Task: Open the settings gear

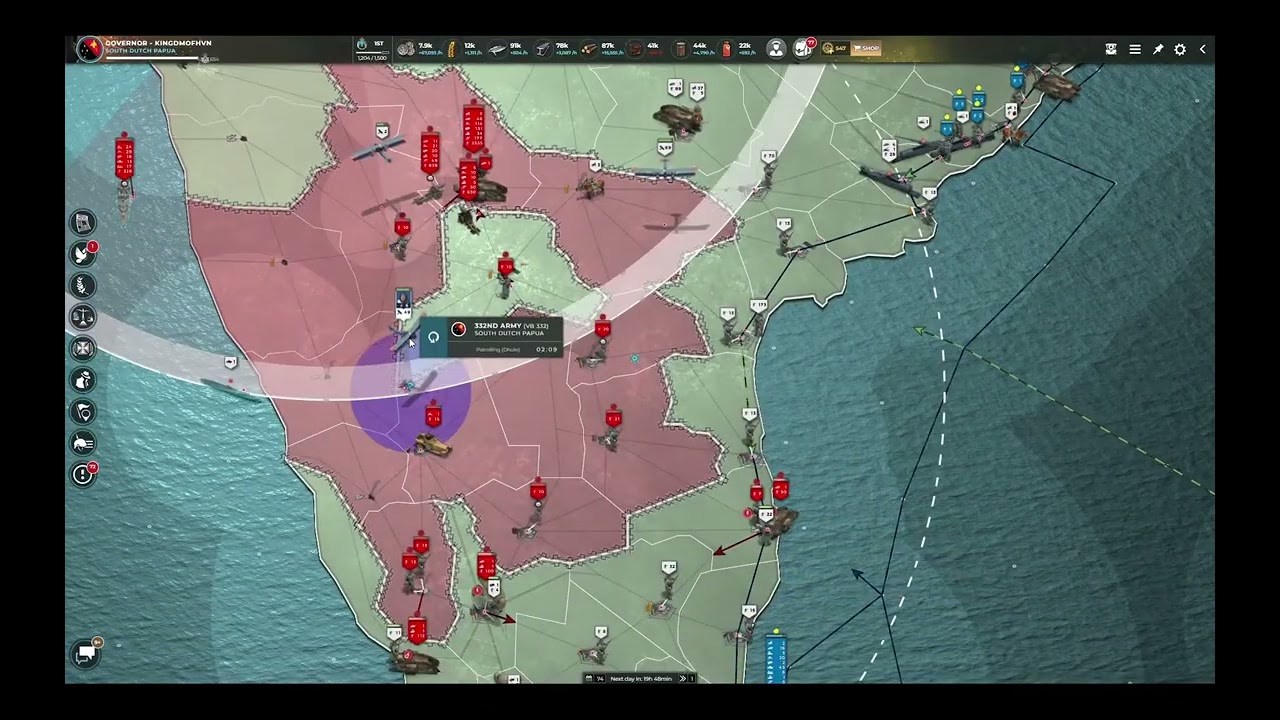Action: click(1180, 49)
